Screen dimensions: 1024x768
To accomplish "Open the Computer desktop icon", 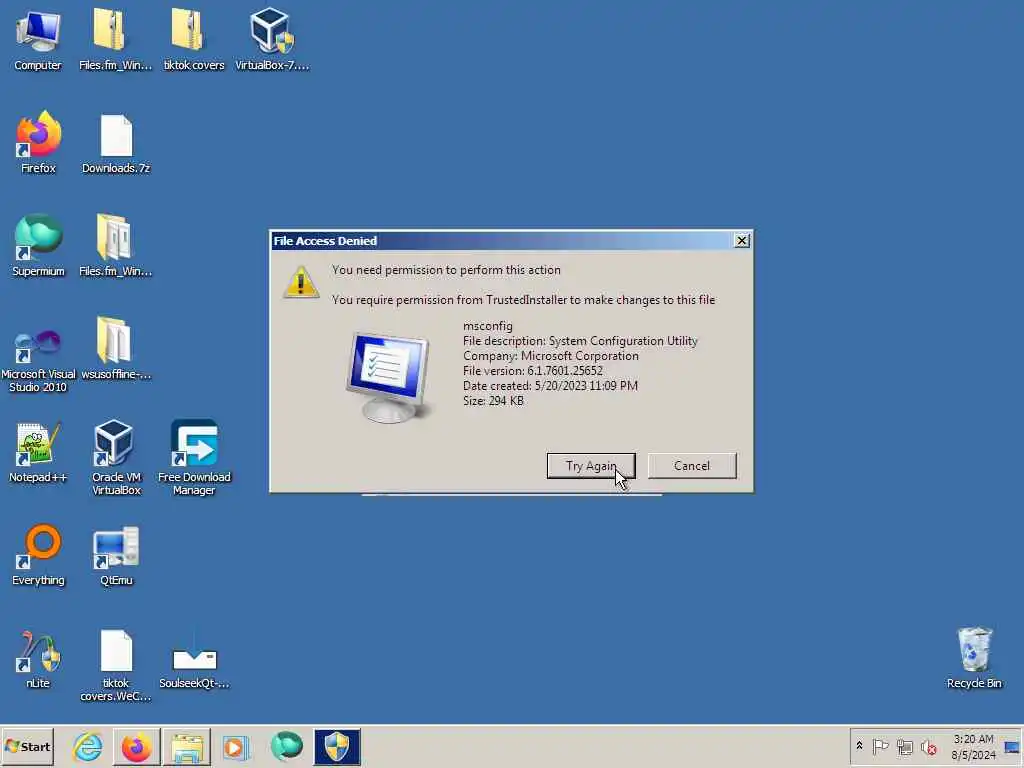I will (38, 38).
